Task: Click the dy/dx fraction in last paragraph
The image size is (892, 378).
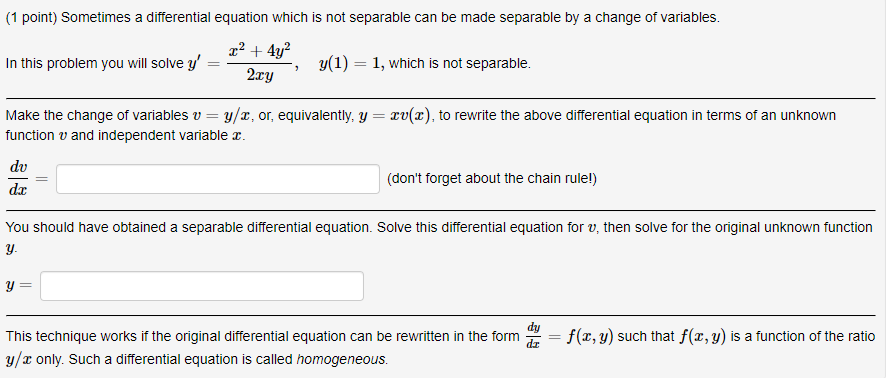Action: [534, 335]
